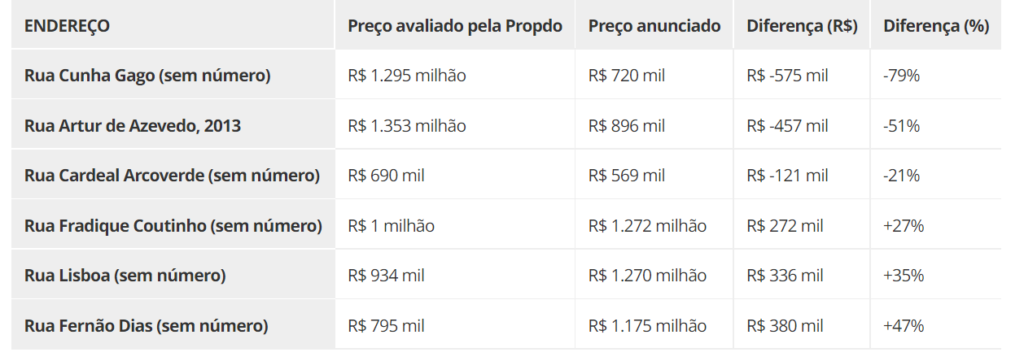Screen dimensions: 1024x361
Task: Select the Rua Fradique Coutinho address cell
Action: click(x=173, y=226)
